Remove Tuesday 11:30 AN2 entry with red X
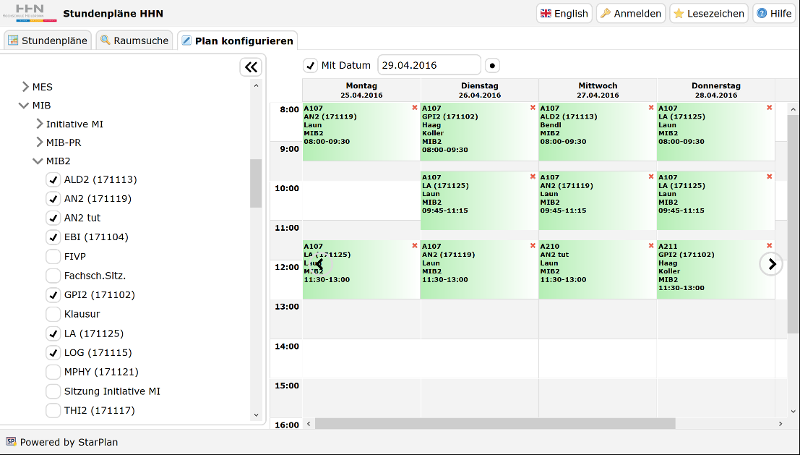Image resolution: width=800 pixels, height=455 pixels. click(x=533, y=245)
